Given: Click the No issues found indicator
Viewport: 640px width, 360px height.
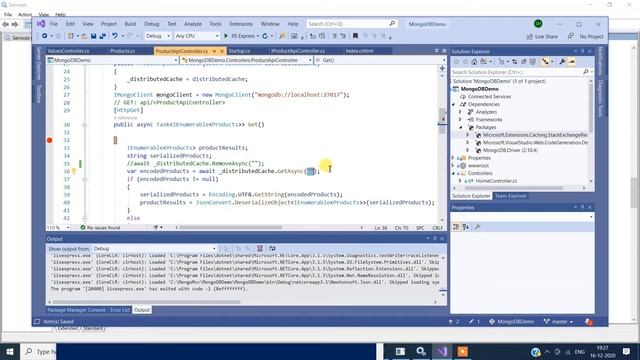Looking at the screenshot, I should pos(100,228).
